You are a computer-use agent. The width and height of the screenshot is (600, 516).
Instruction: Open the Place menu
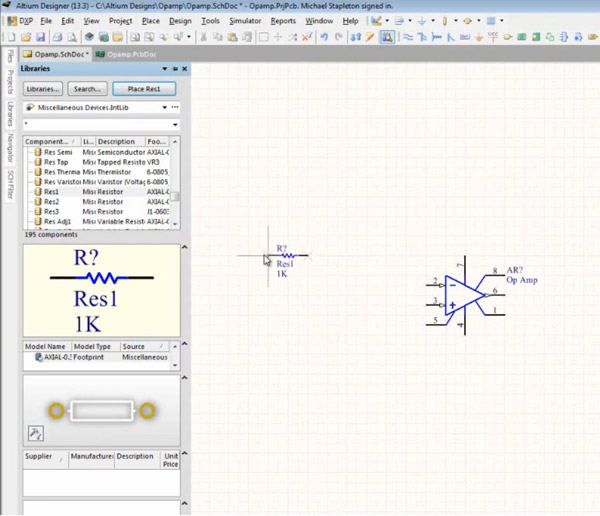150,21
